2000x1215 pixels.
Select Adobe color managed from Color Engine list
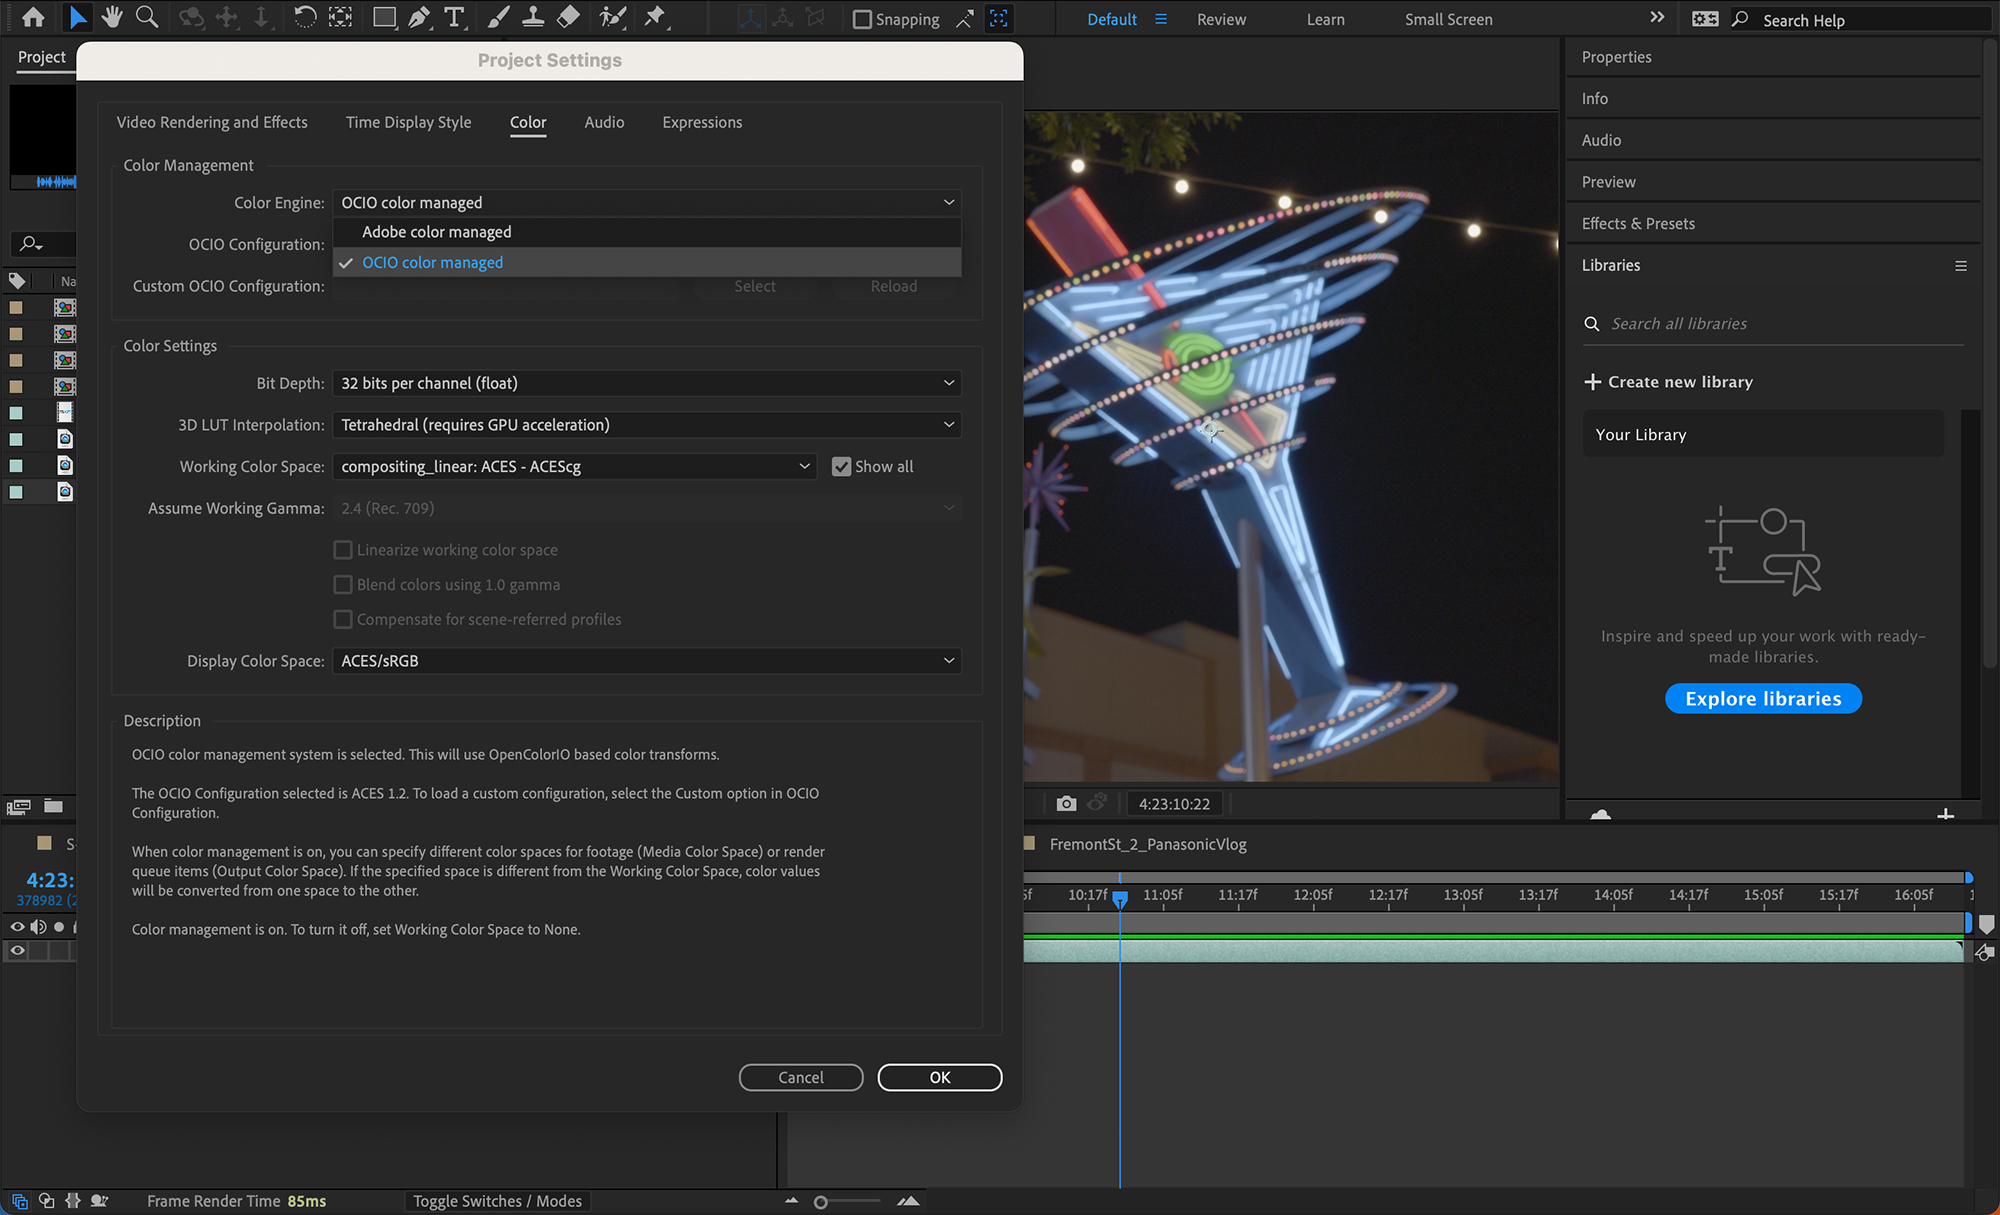click(x=436, y=231)
